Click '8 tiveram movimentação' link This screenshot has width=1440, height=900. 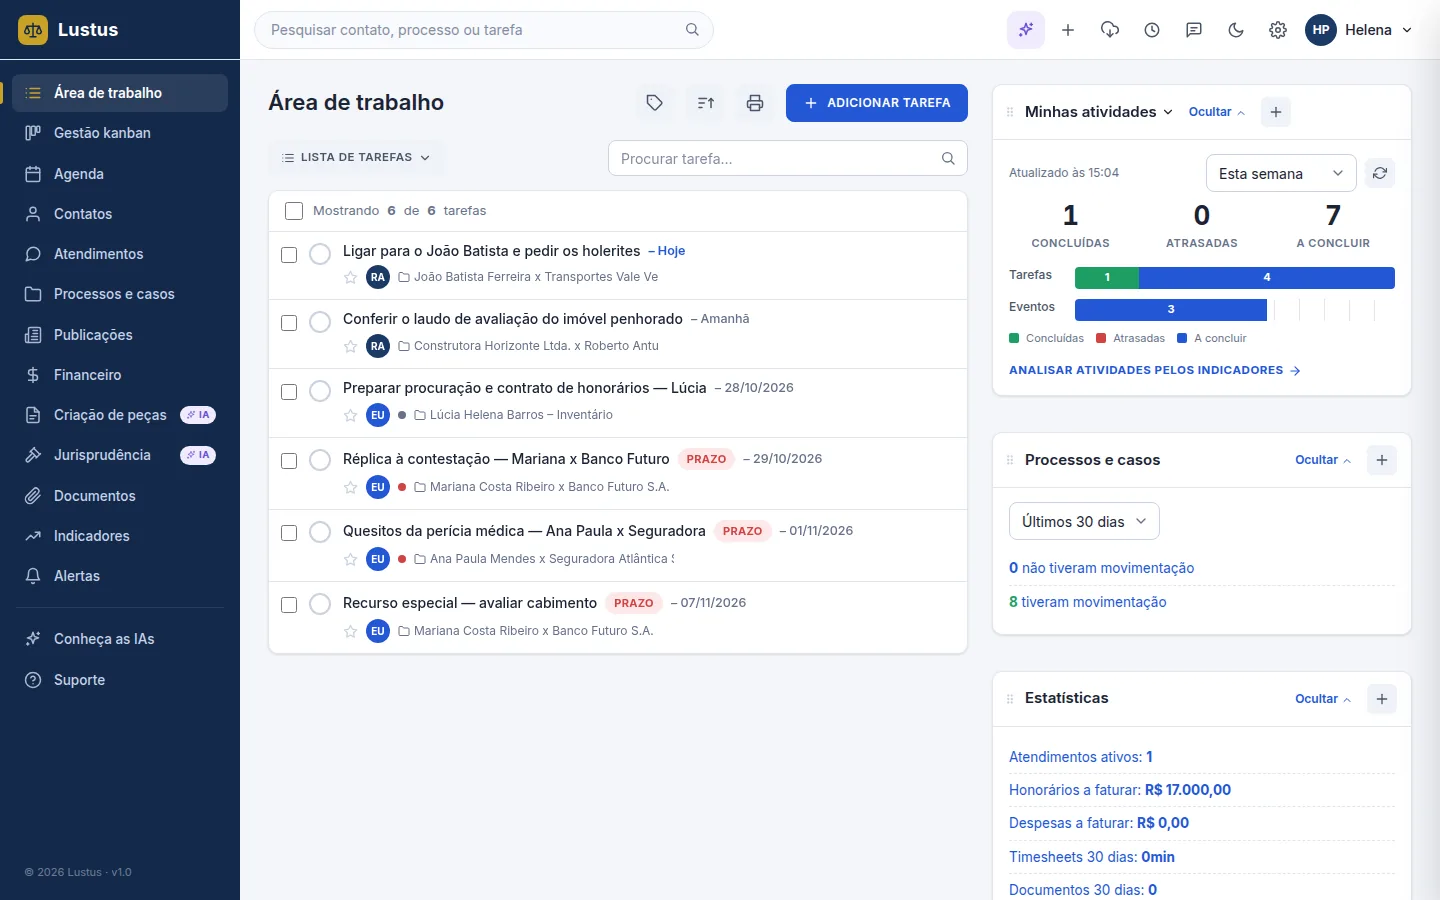1088,602
